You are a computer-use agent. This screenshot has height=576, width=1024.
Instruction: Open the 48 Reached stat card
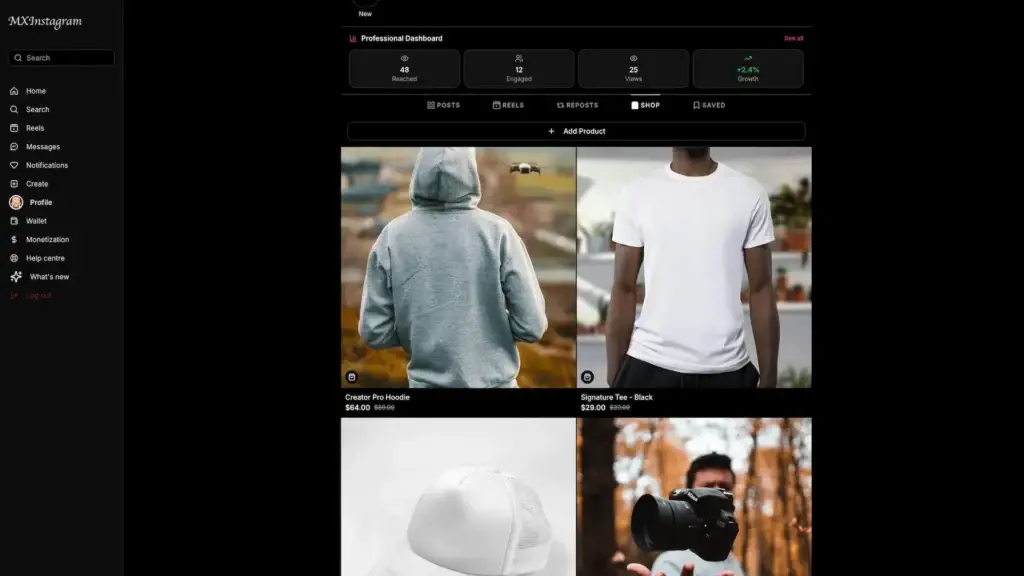[x=404, y=69]
